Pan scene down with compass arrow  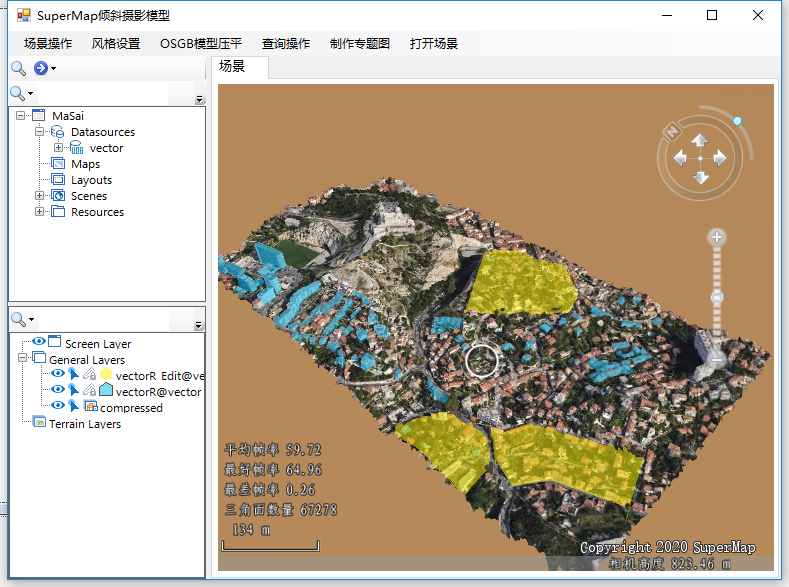point(700,177)
